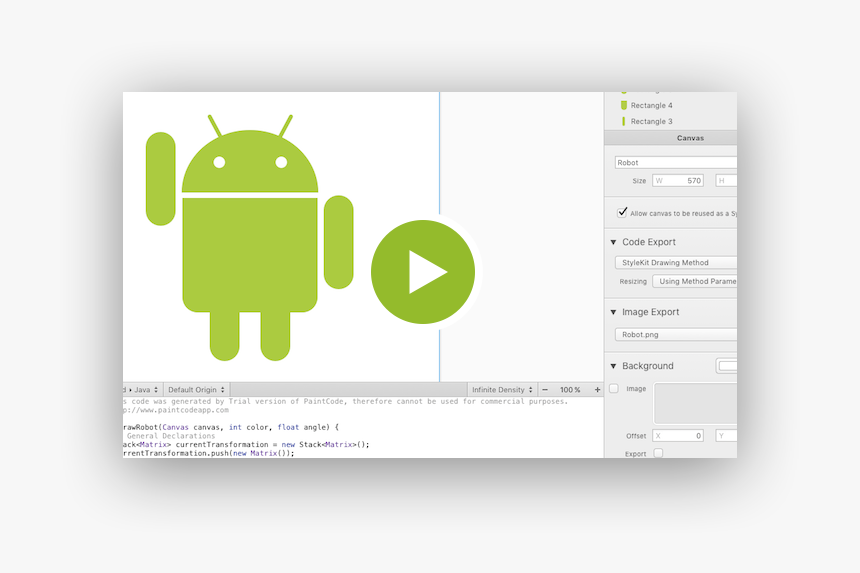Collapse the Image Export section
860x573 pixels.
click(613, 312)
